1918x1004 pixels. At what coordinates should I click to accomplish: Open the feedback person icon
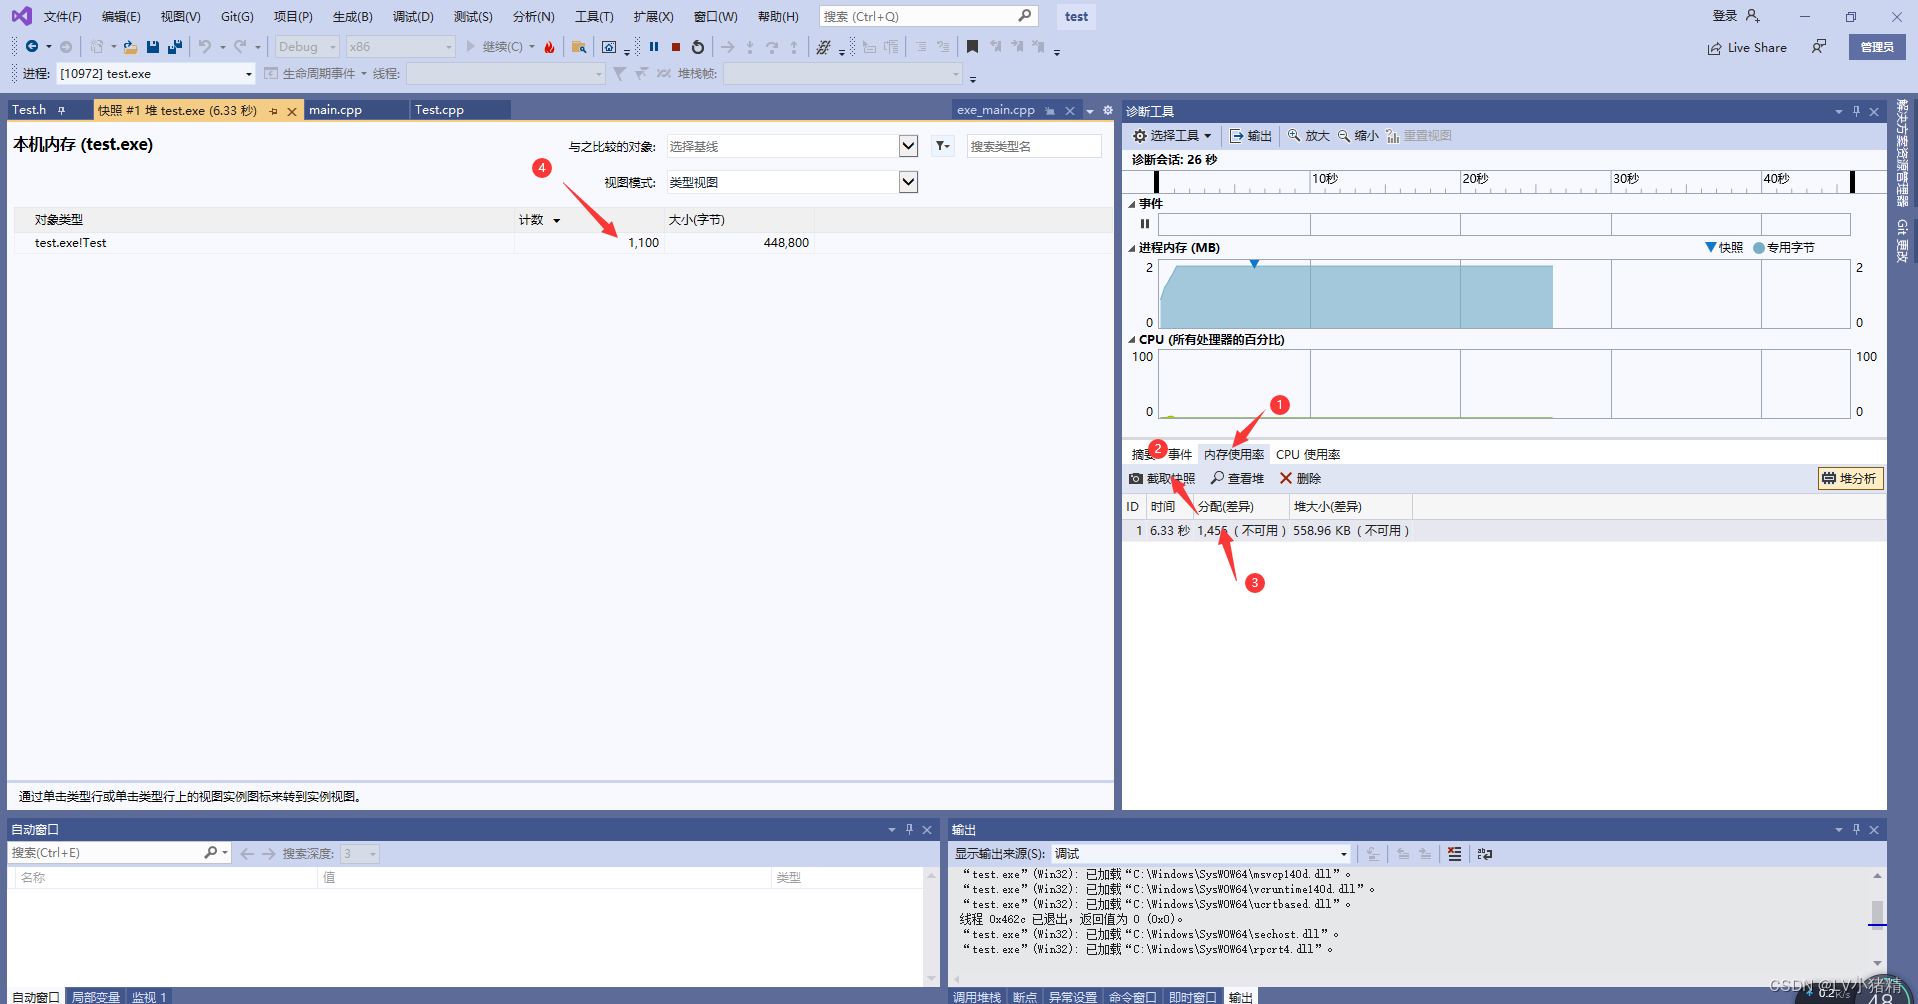[x=1819, y=47]
